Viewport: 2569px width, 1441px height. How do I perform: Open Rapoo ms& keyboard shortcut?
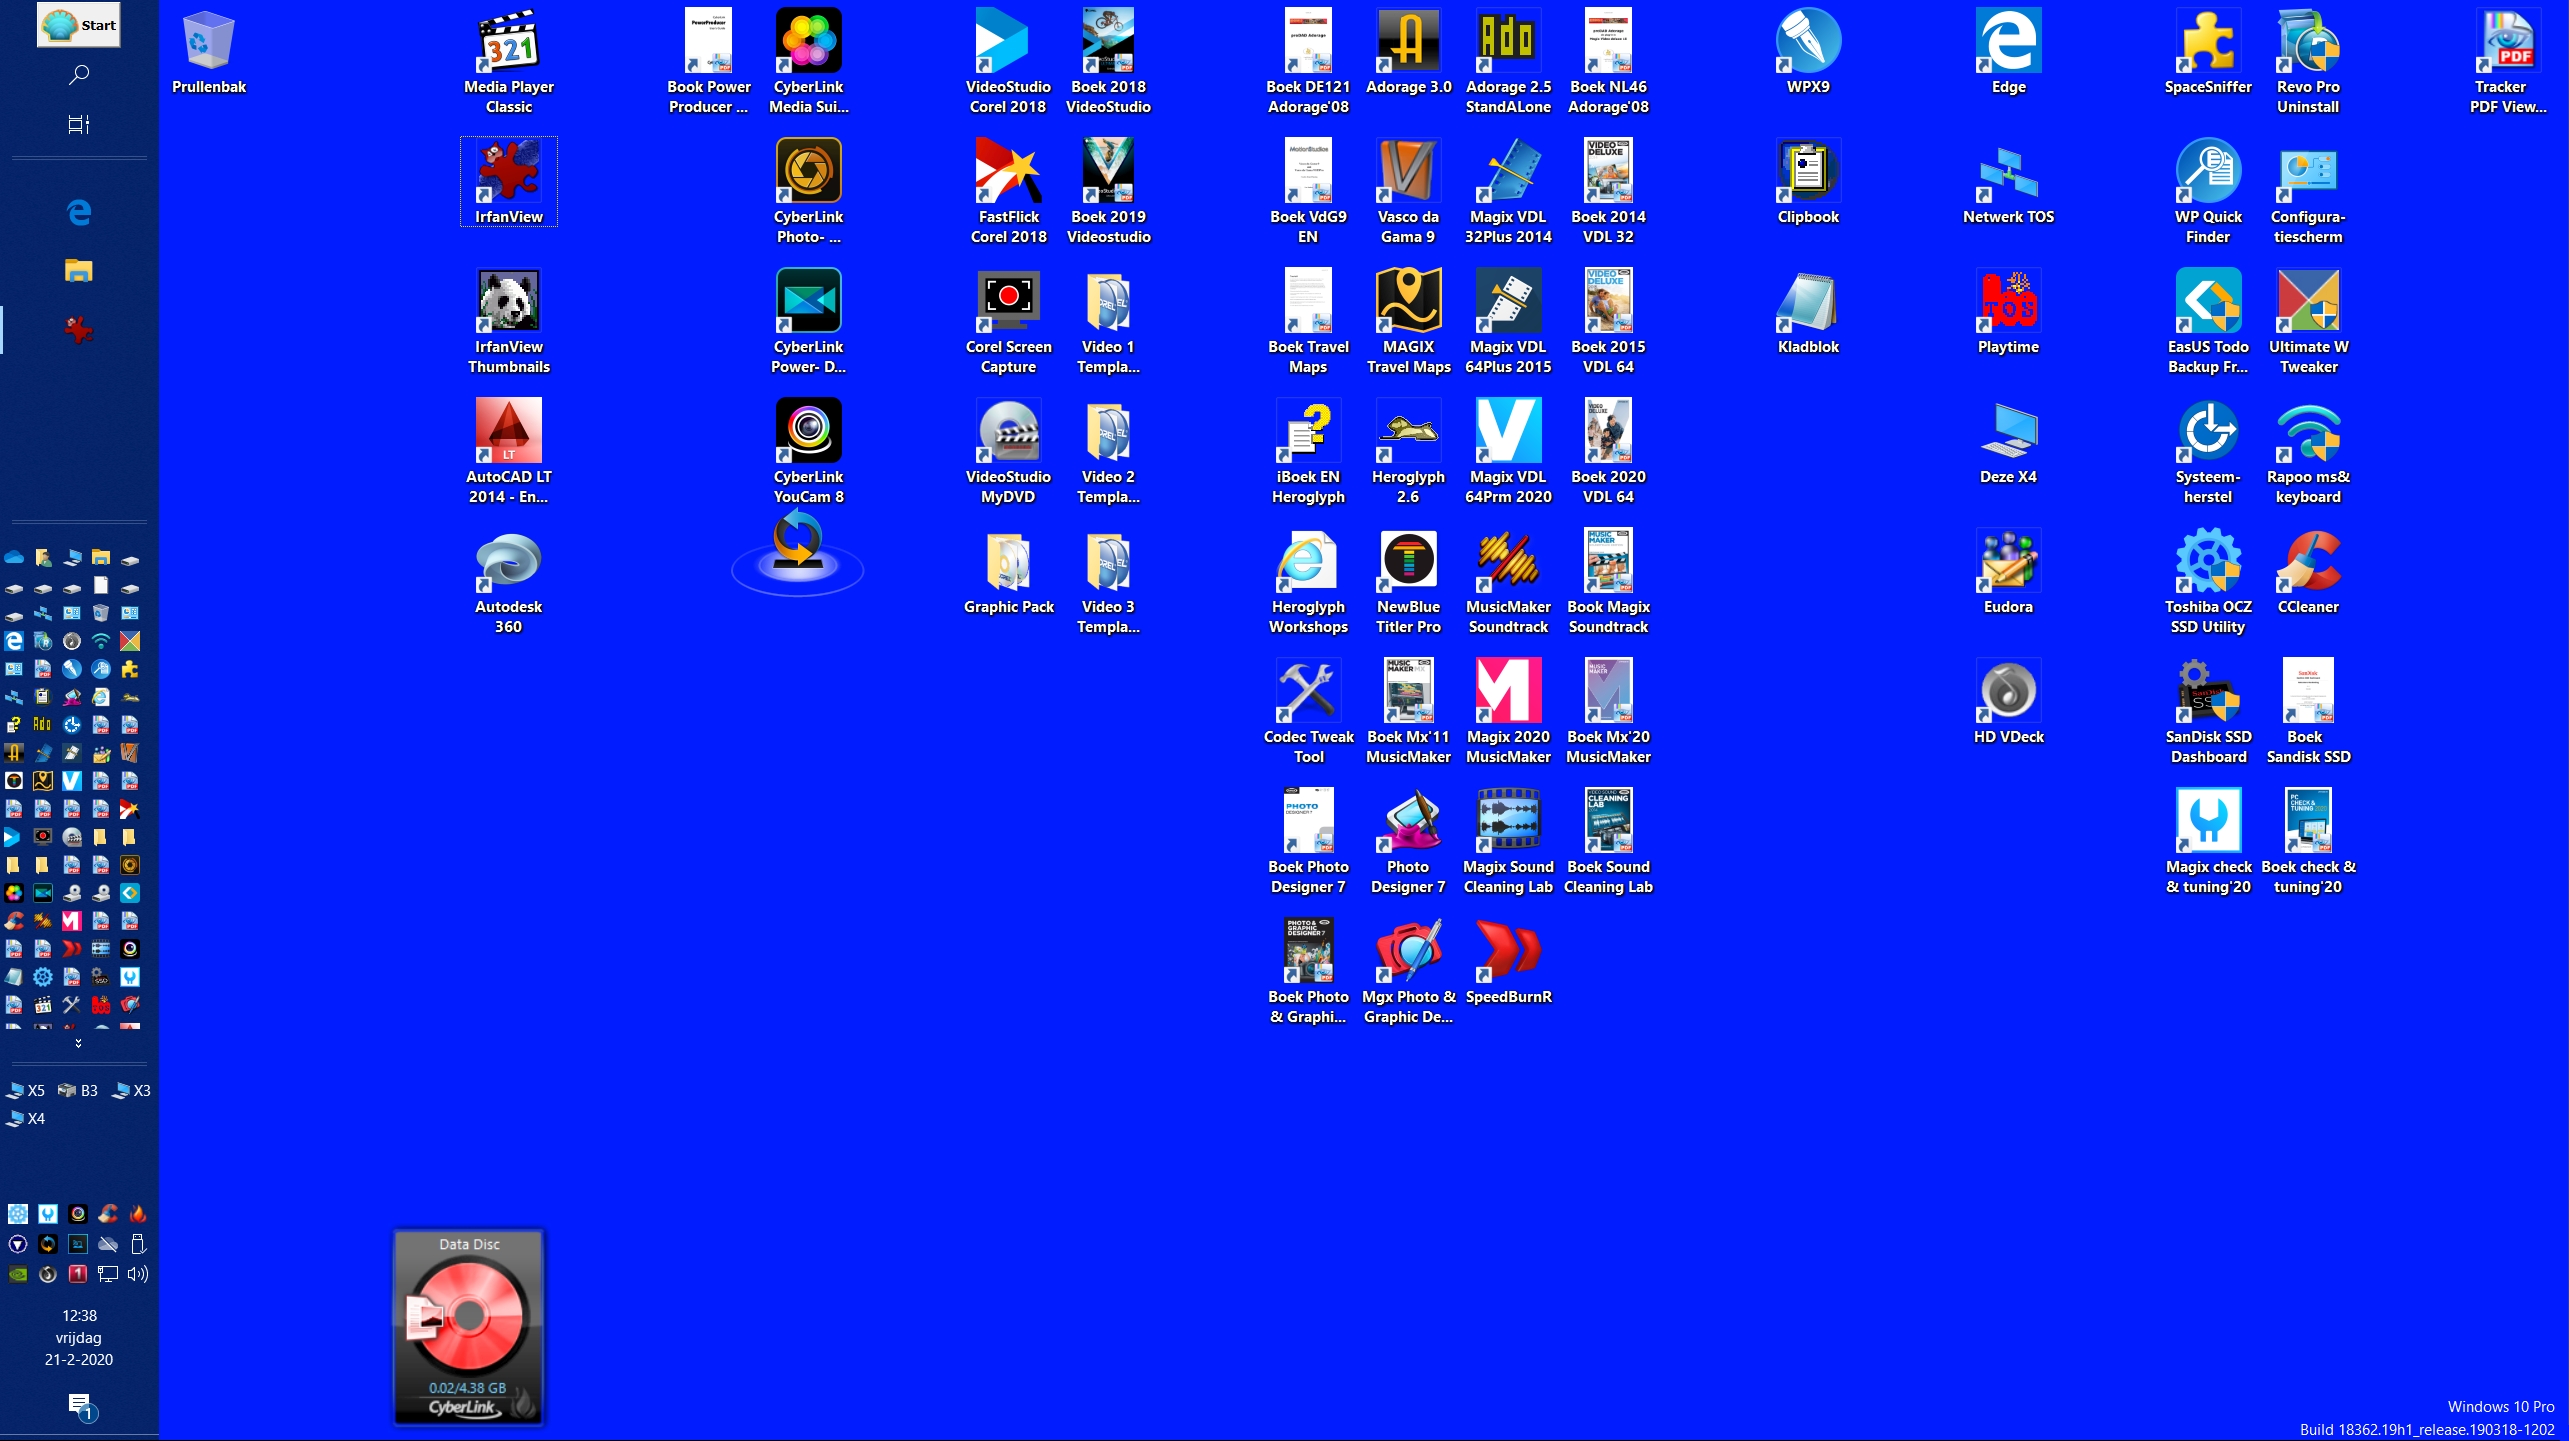click(x=2308, y=453)
